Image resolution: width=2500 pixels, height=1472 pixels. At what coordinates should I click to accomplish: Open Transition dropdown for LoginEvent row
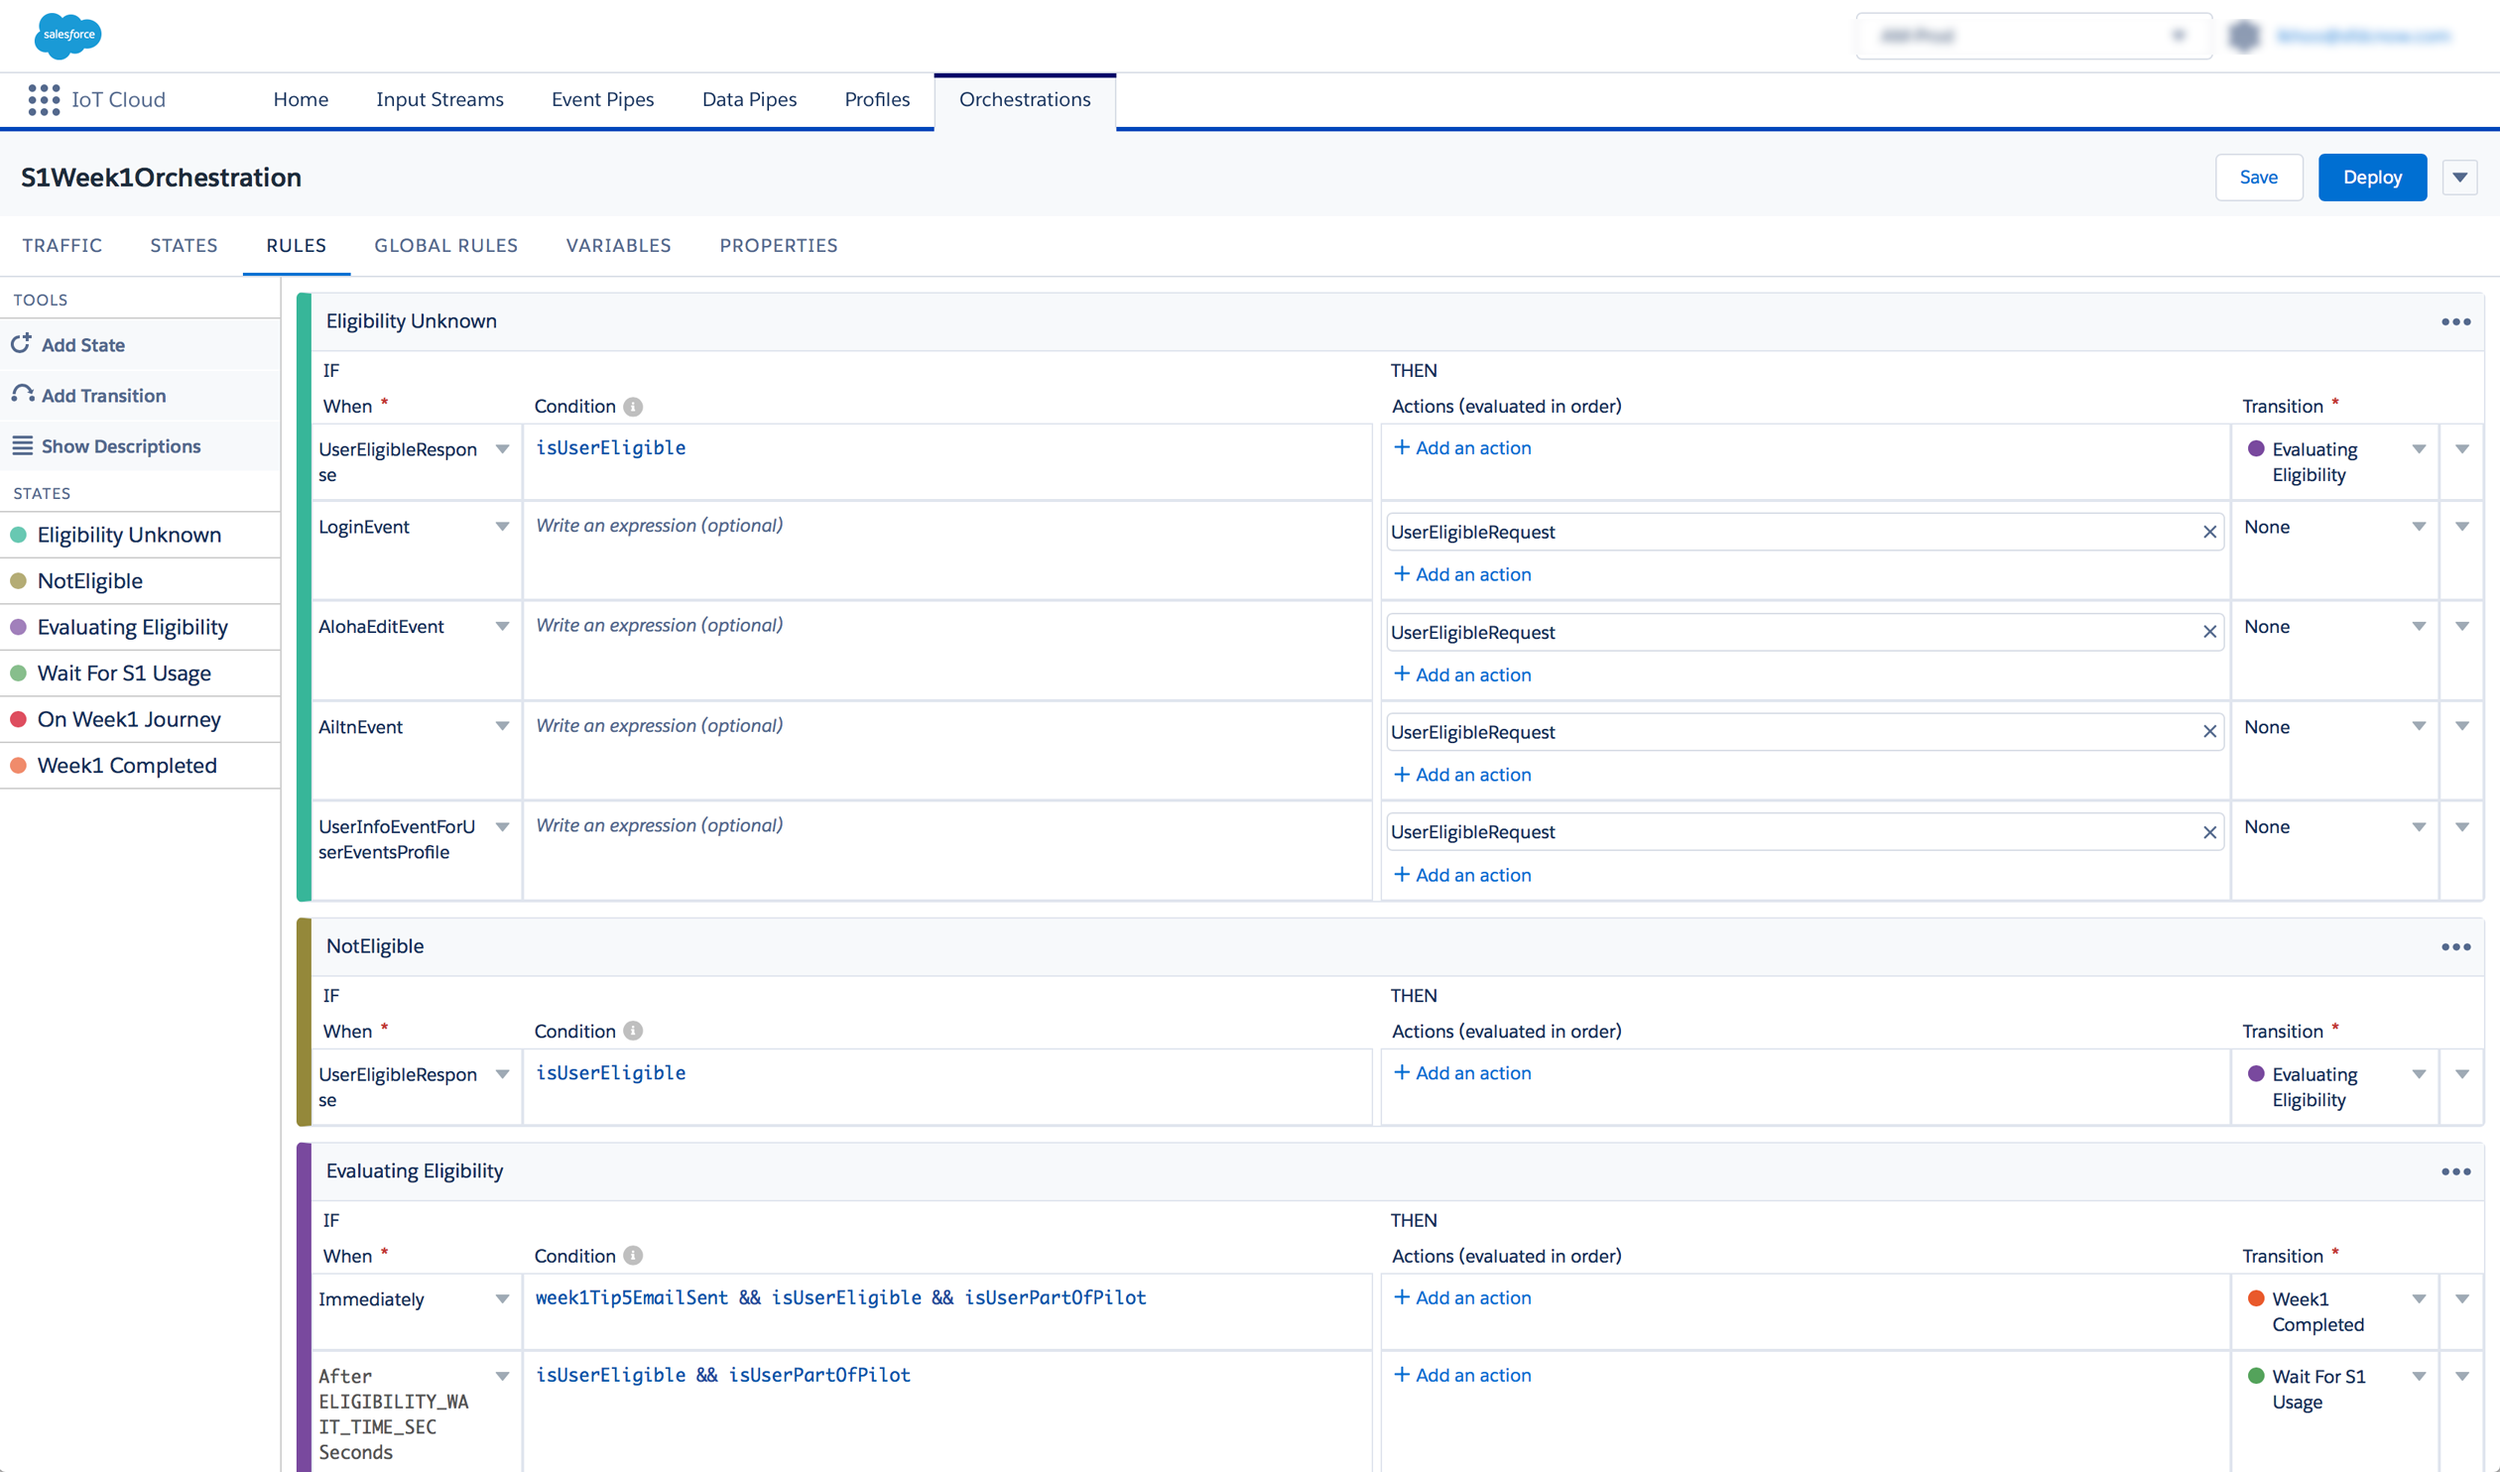[x=2418, y=527]
